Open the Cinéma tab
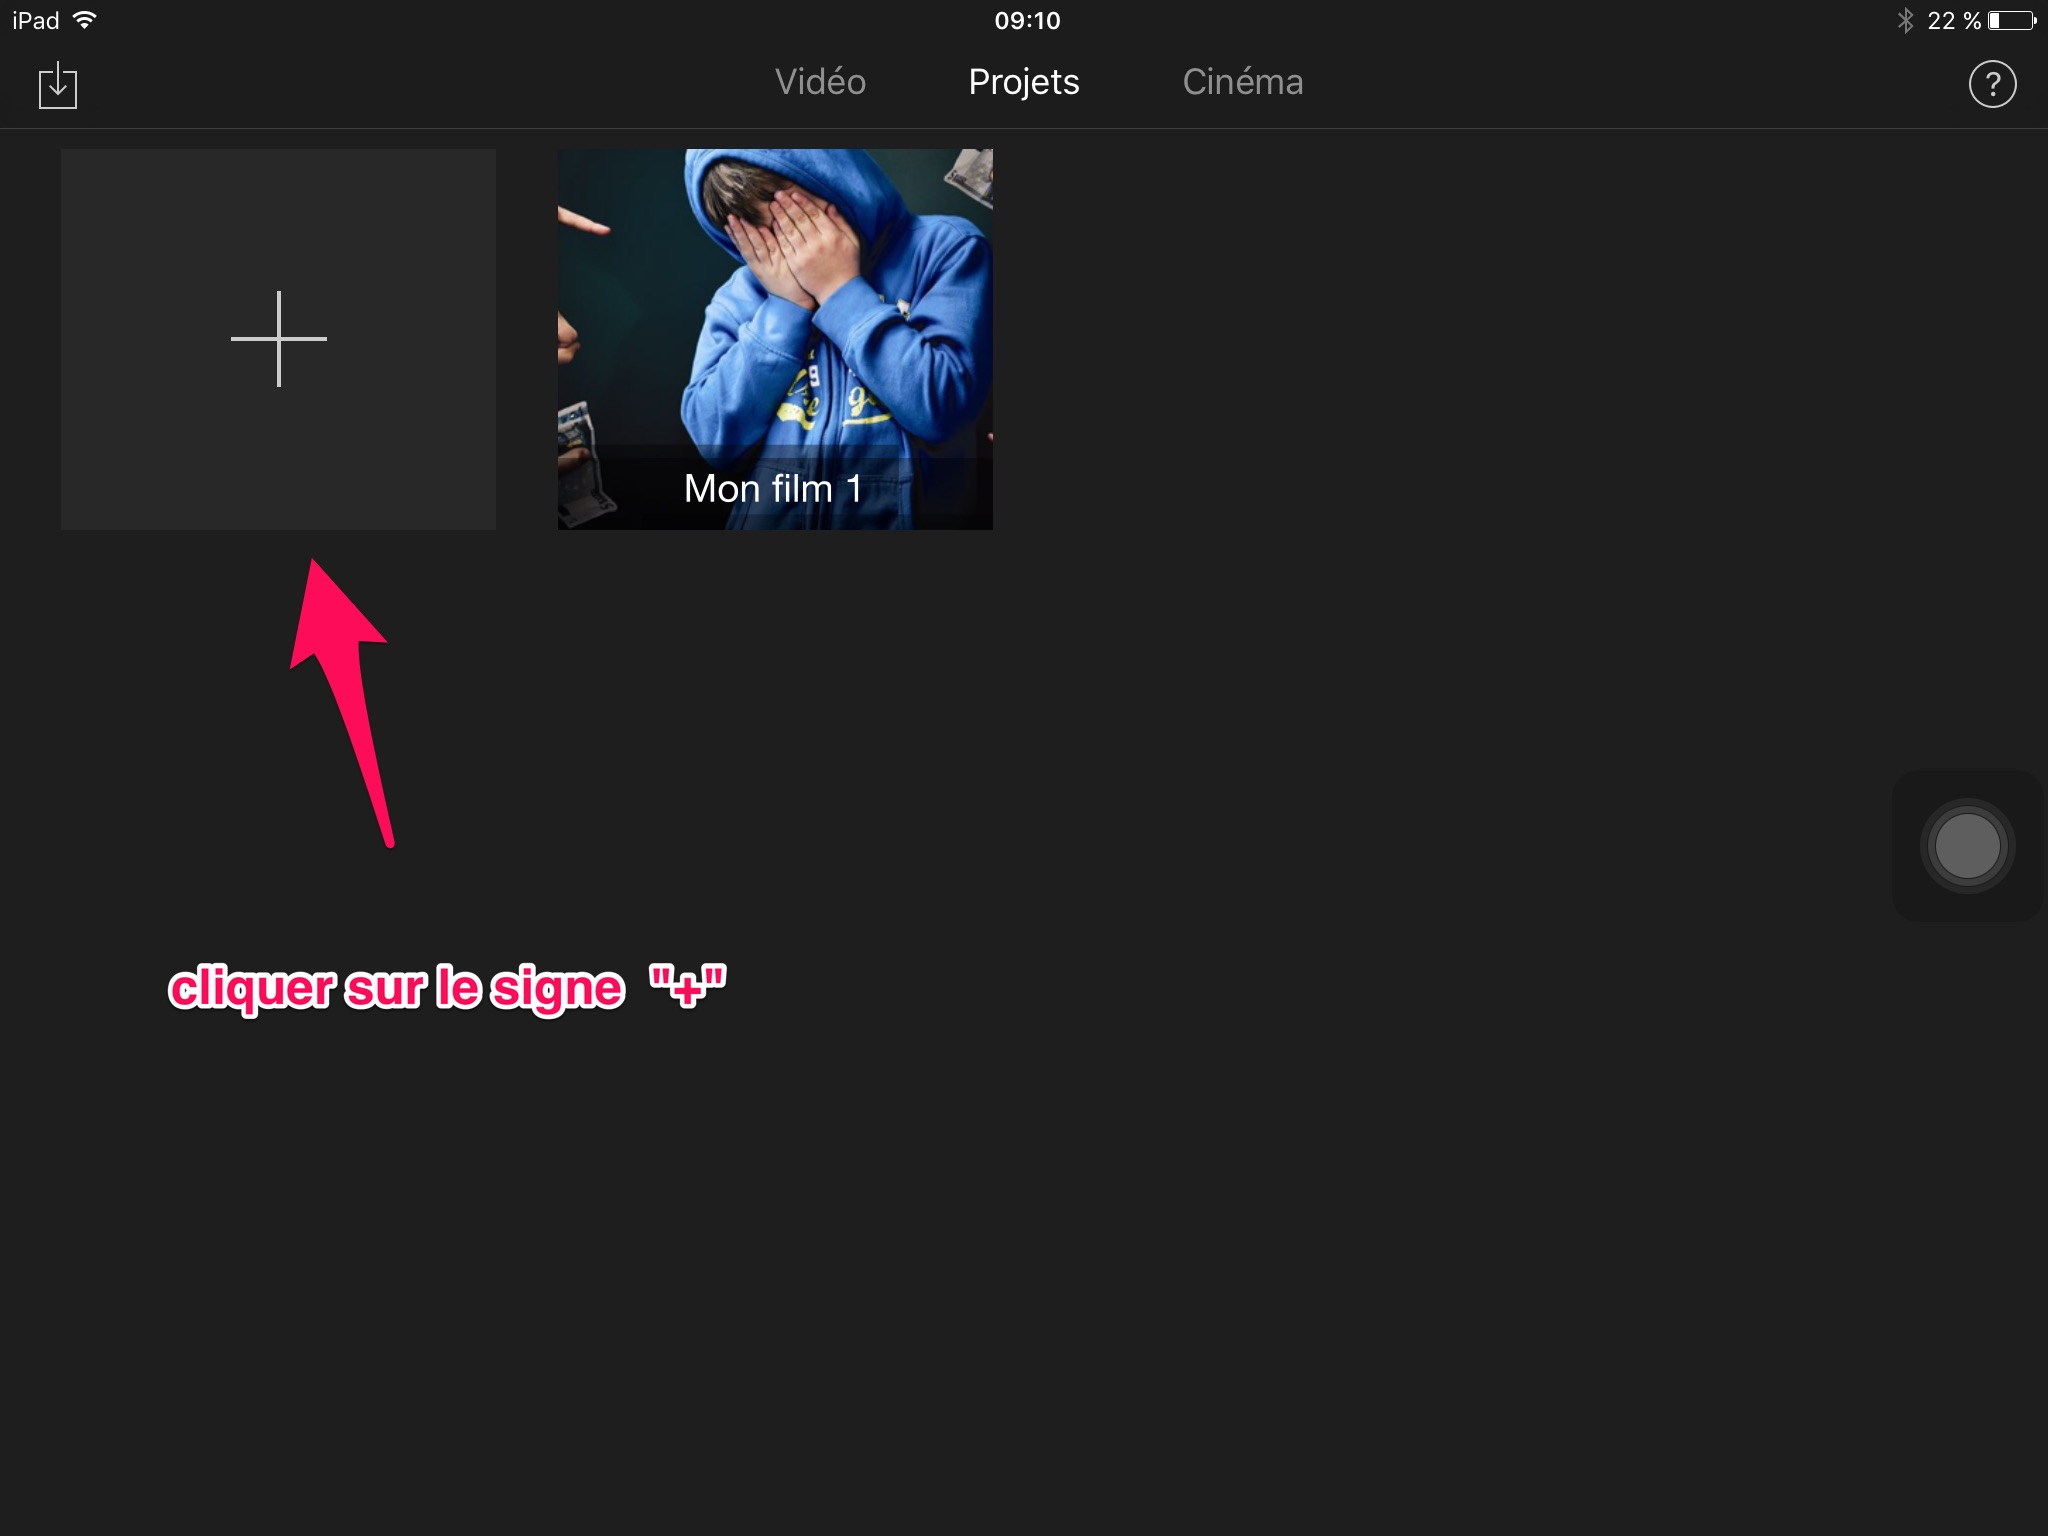 click(1242, 82)
